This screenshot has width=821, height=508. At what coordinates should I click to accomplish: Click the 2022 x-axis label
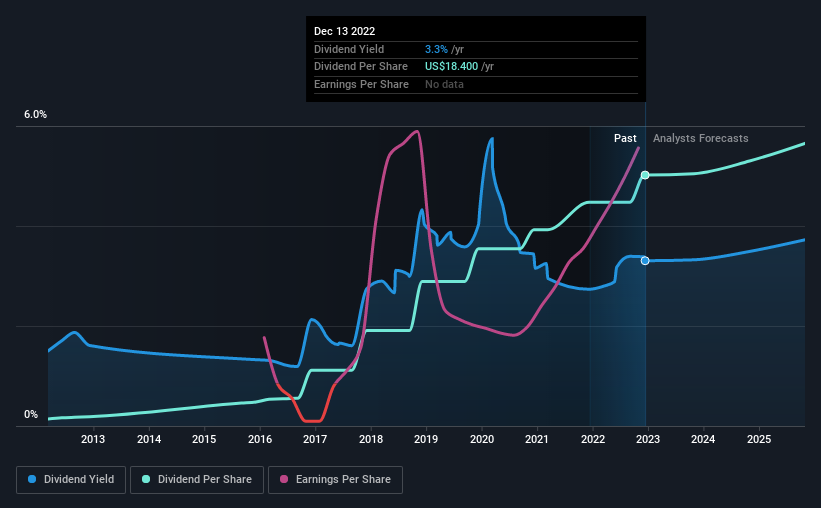point(593,439)
